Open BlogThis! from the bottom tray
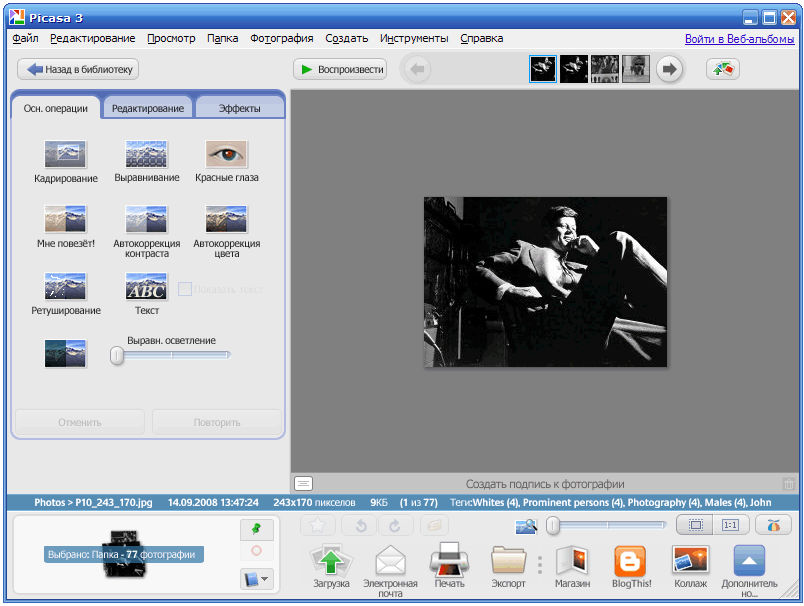 coord(630,562)
